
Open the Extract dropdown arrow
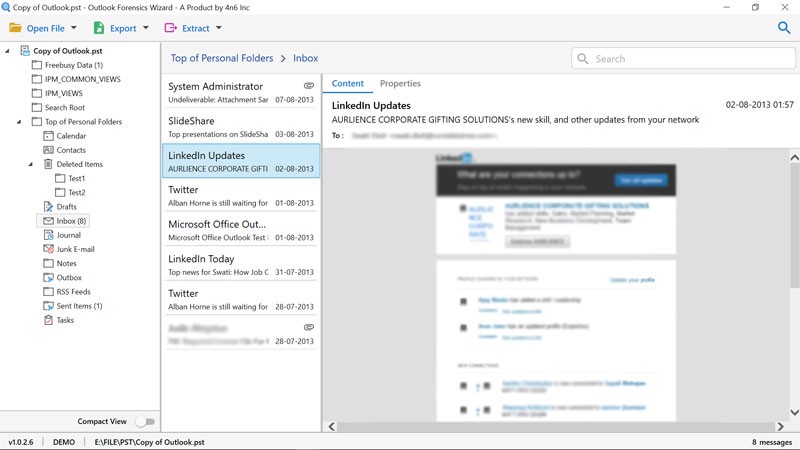219,28
